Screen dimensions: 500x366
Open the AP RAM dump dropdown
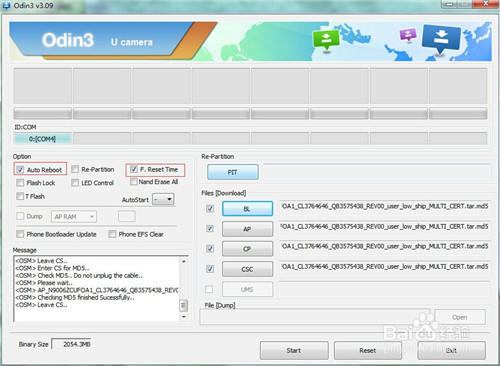pyautogui.click(x=74, y=217)
